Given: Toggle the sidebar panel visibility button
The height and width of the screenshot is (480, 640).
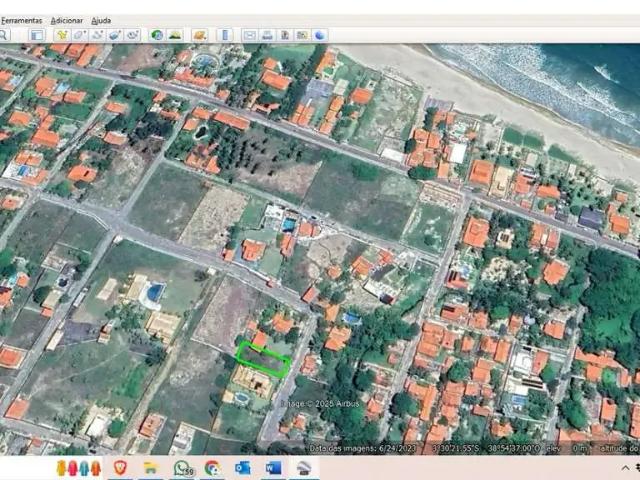Looking at the screenshot, I should pyautogui.click(x=37, y=35).
